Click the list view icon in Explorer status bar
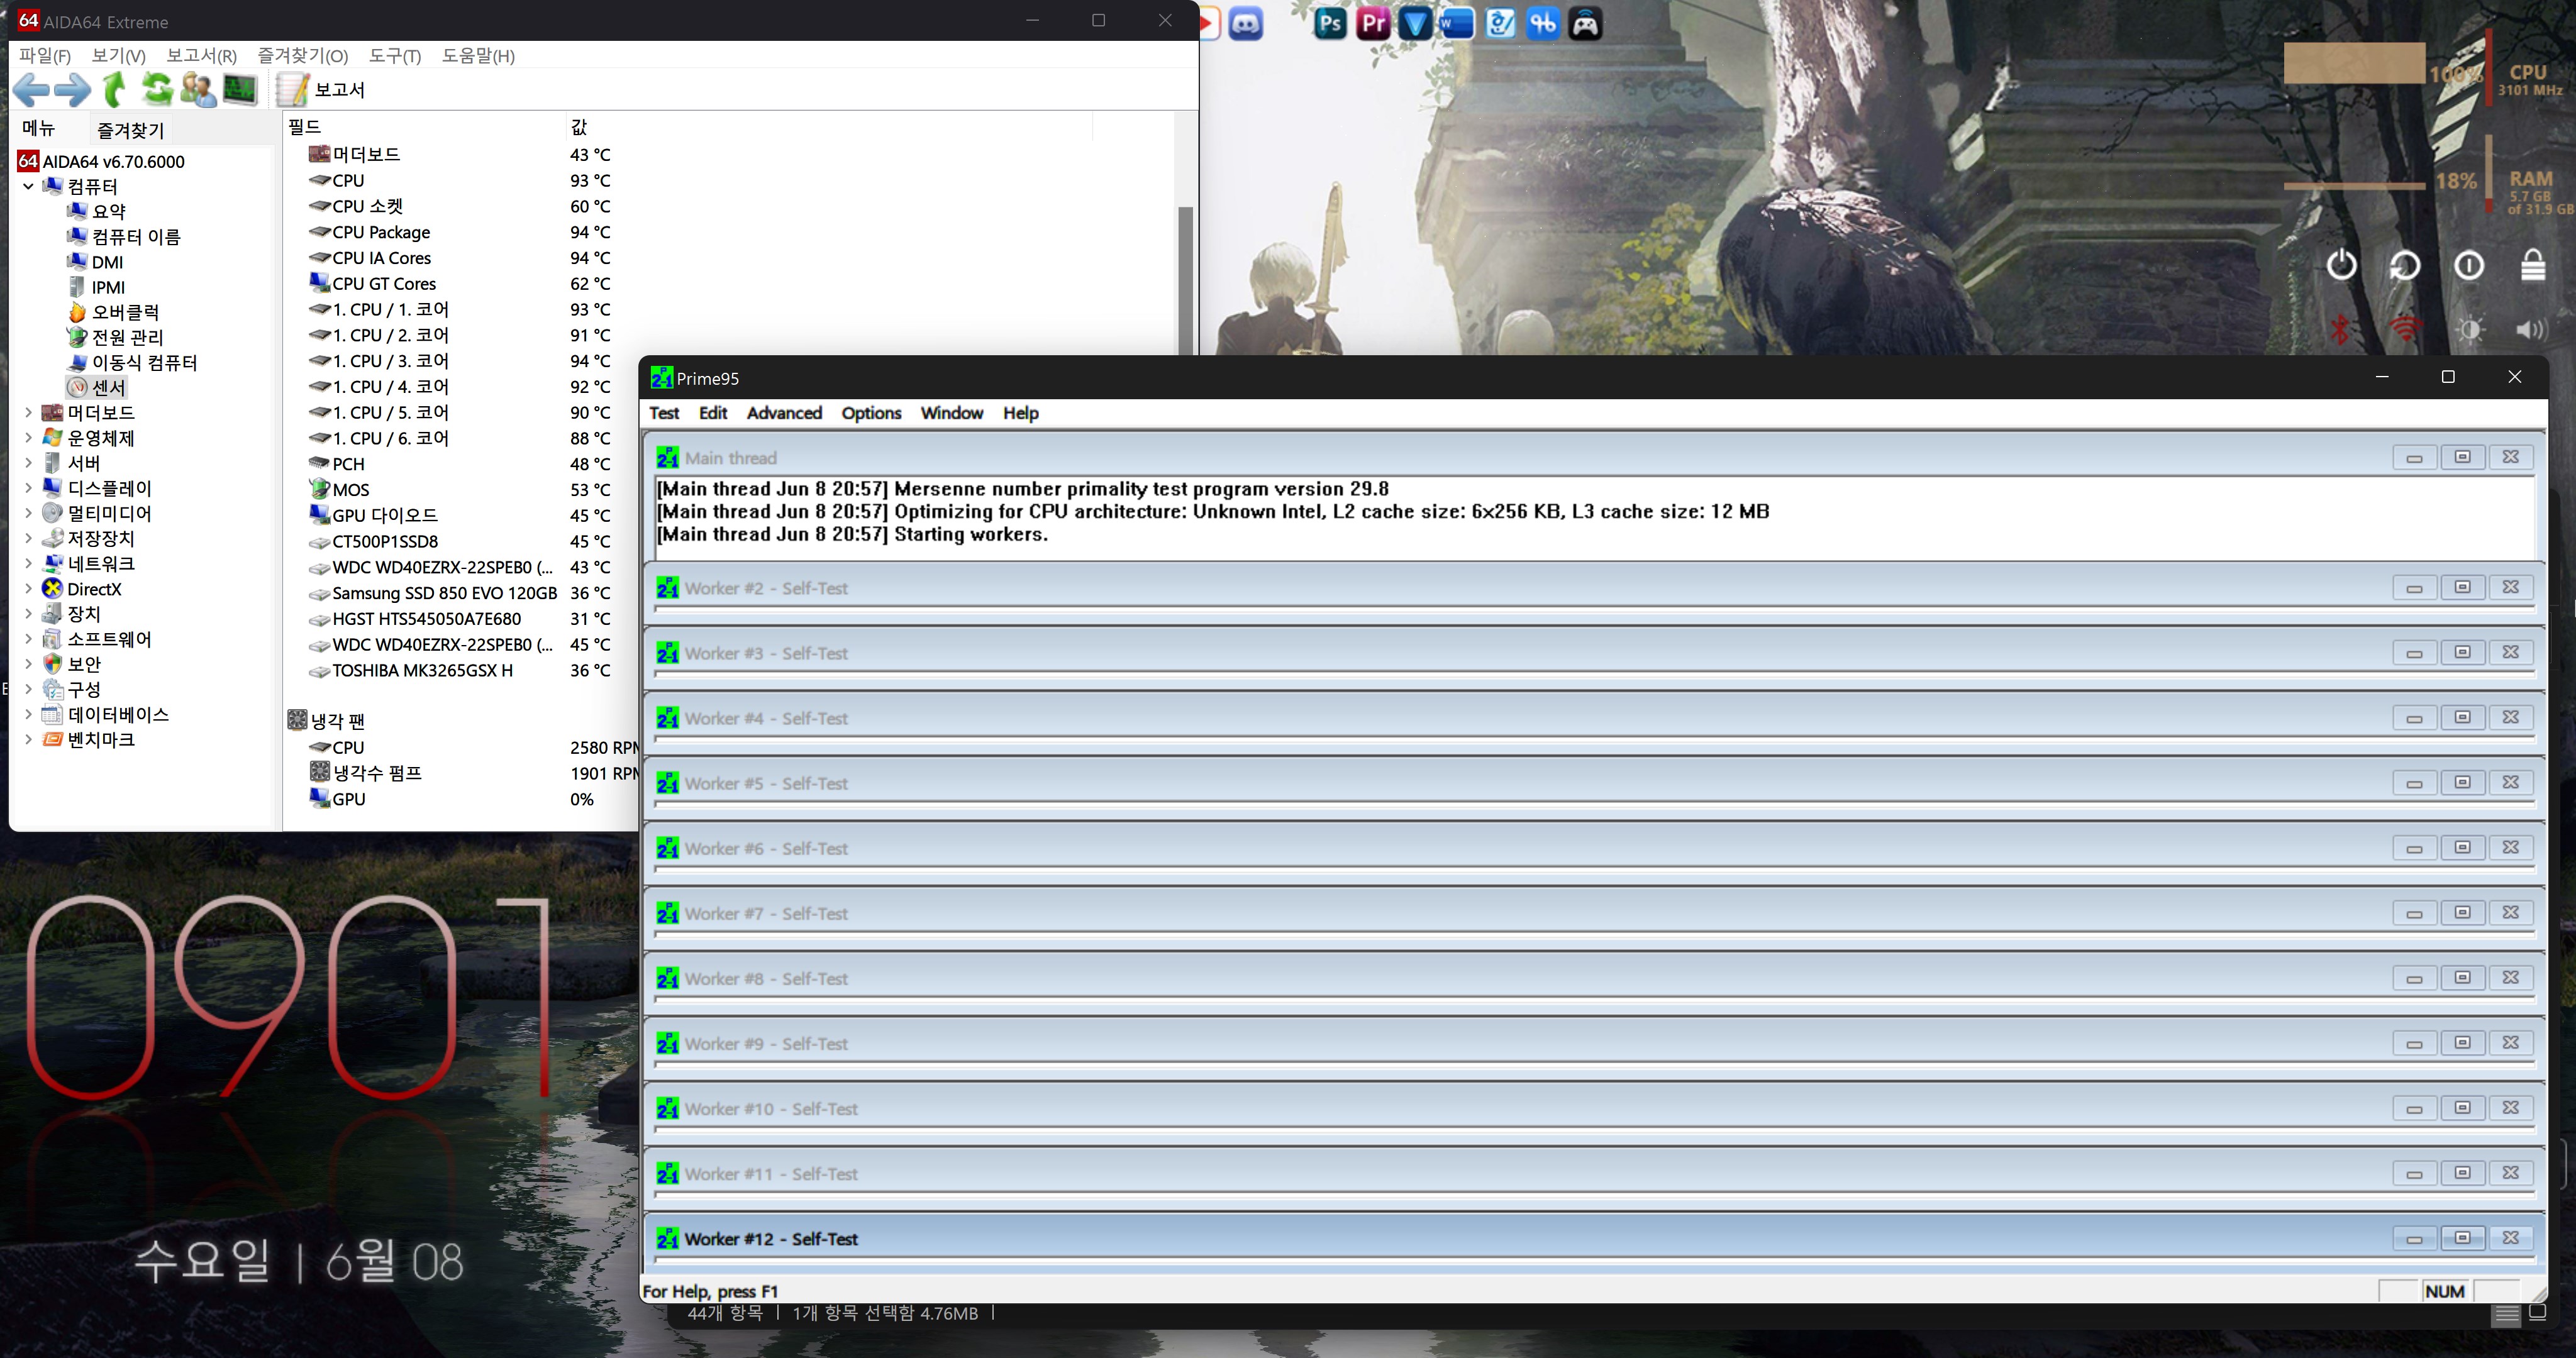The height and width of the screenshot is (1358, 2576). pyautogui.click(x=2506, y=1314)
